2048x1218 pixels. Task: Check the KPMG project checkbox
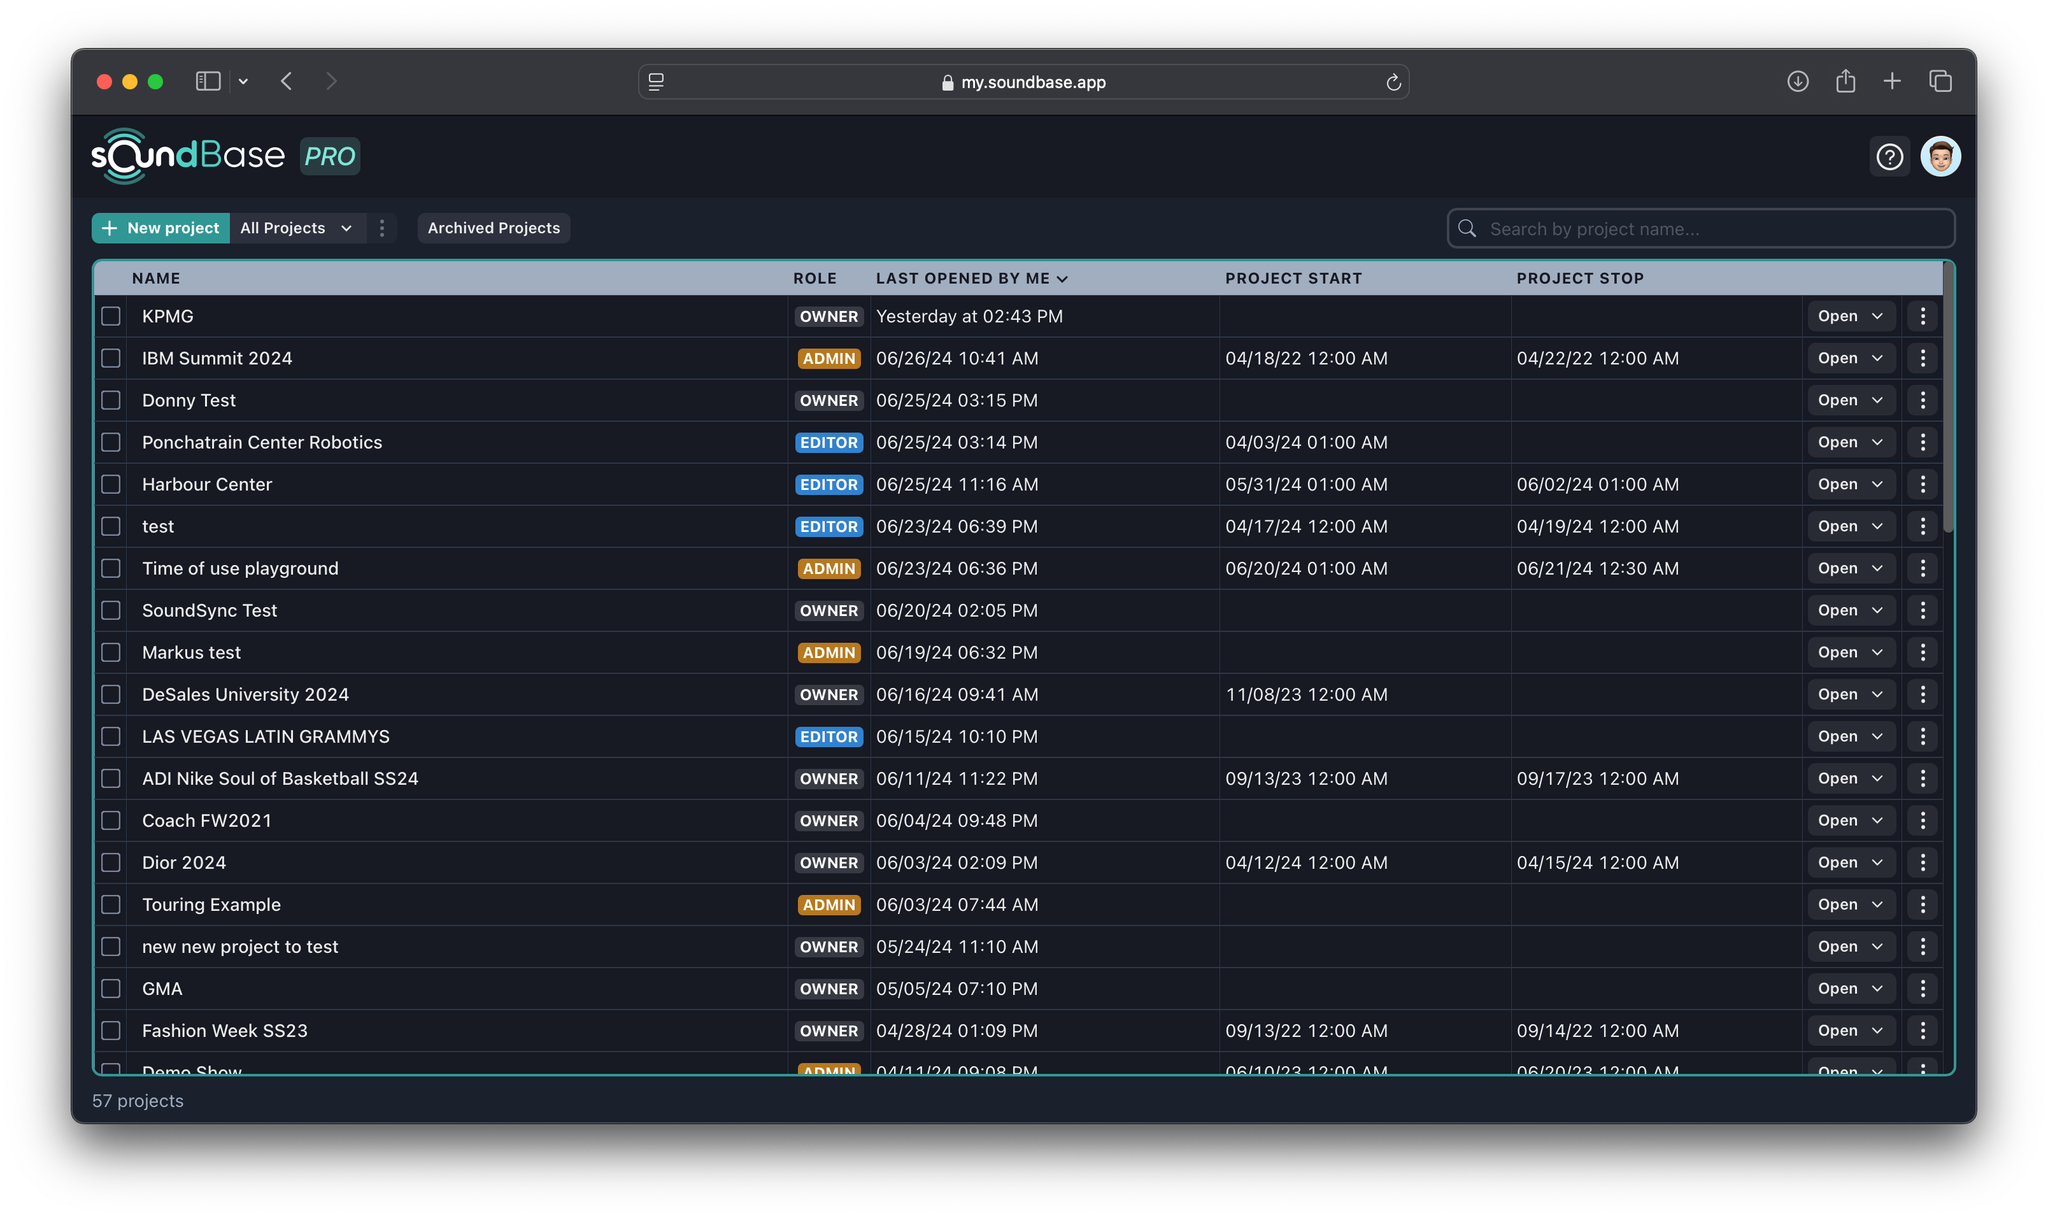(111, 316)
